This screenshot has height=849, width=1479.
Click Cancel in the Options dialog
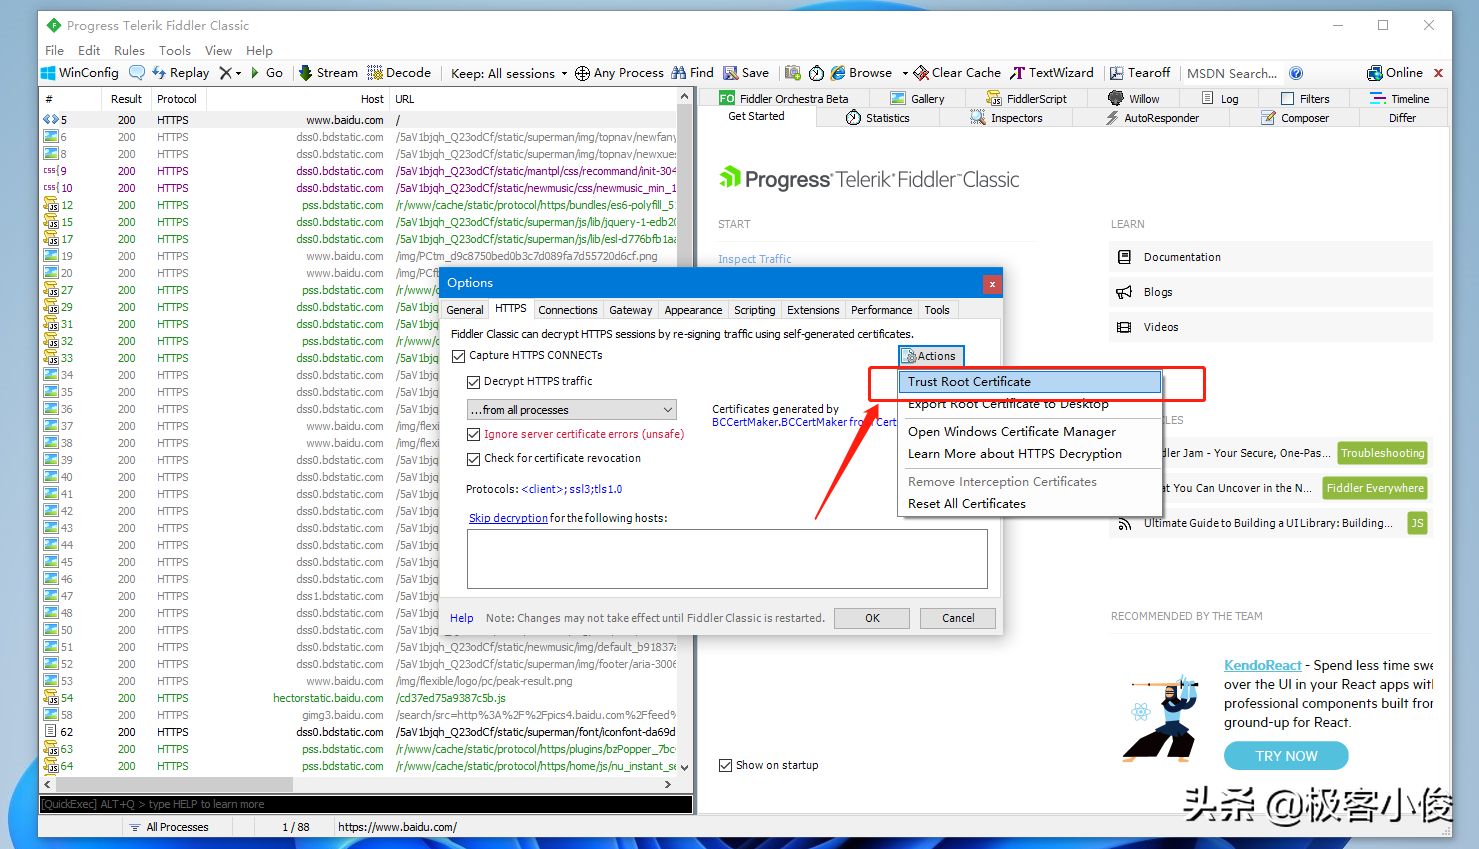958,618
